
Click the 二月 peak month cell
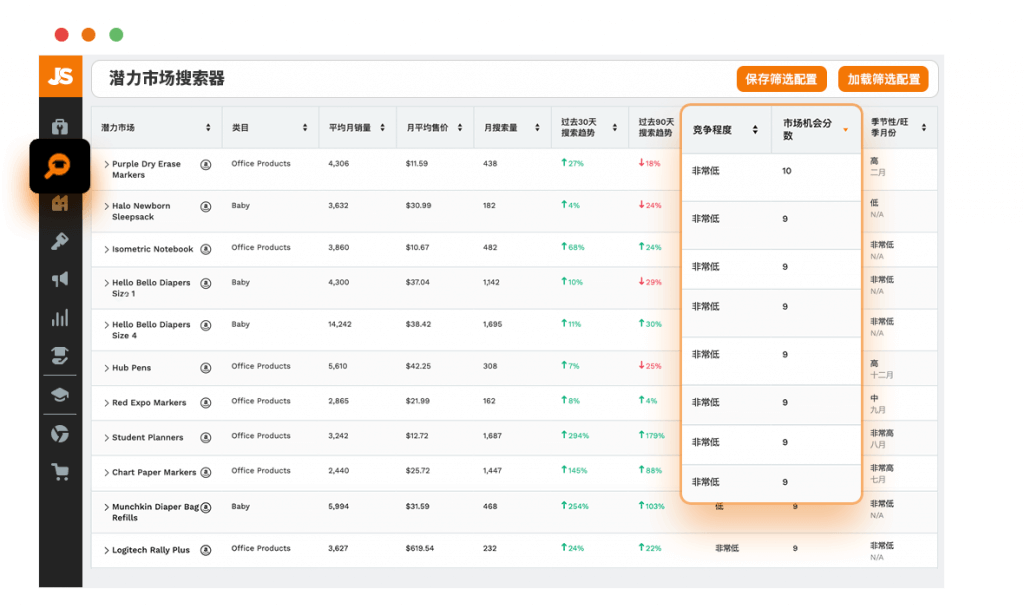(x=878, y=172)
